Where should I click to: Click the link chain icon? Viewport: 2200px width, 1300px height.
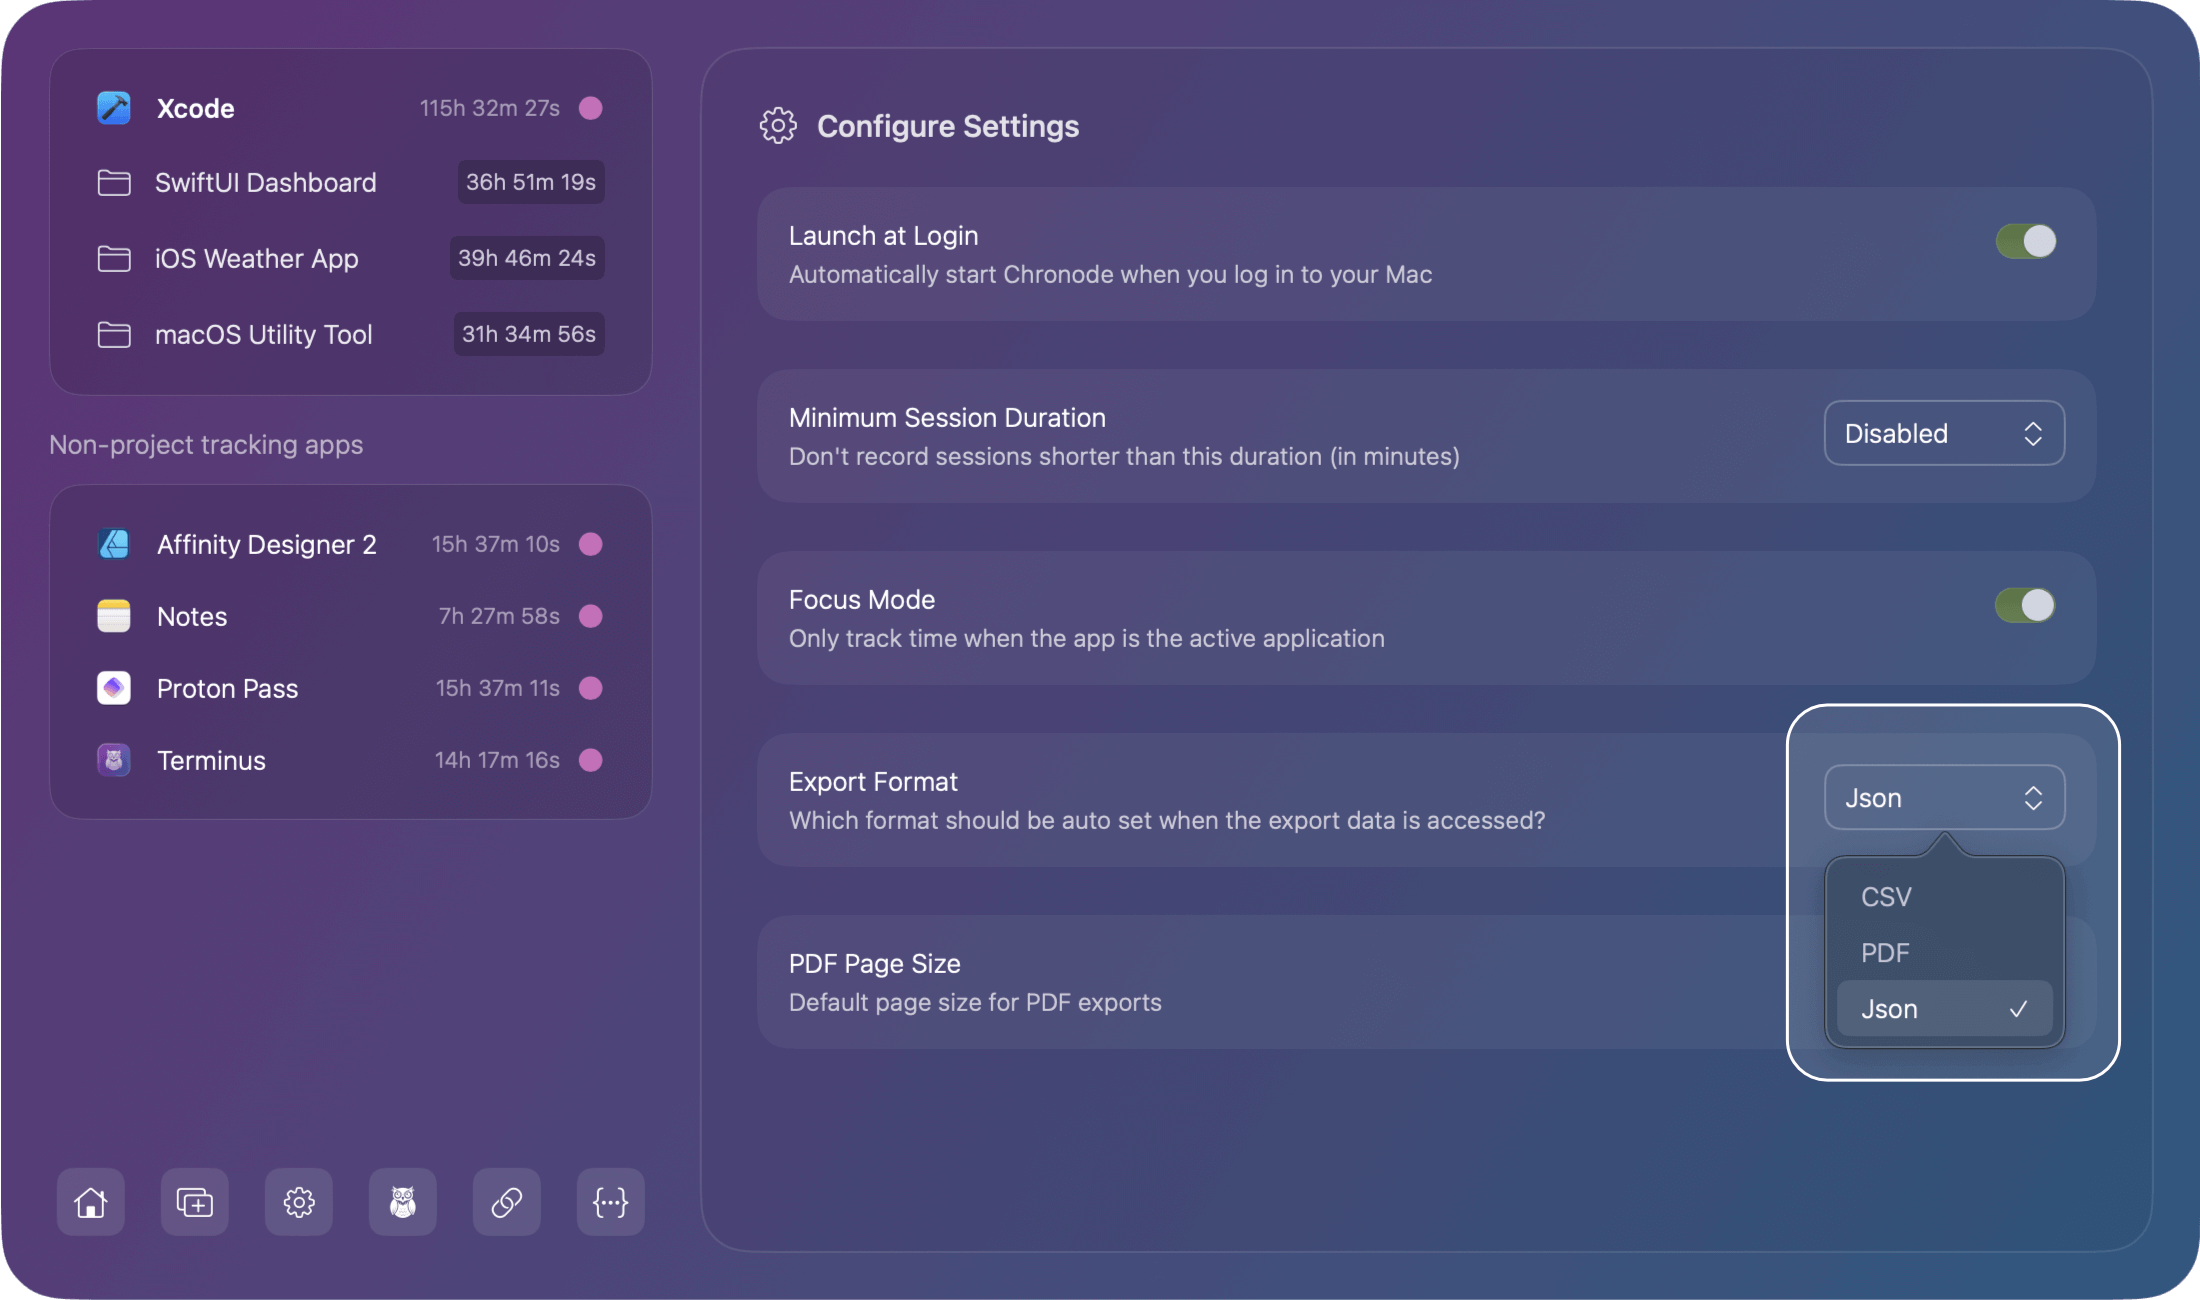click(506, 1202)
